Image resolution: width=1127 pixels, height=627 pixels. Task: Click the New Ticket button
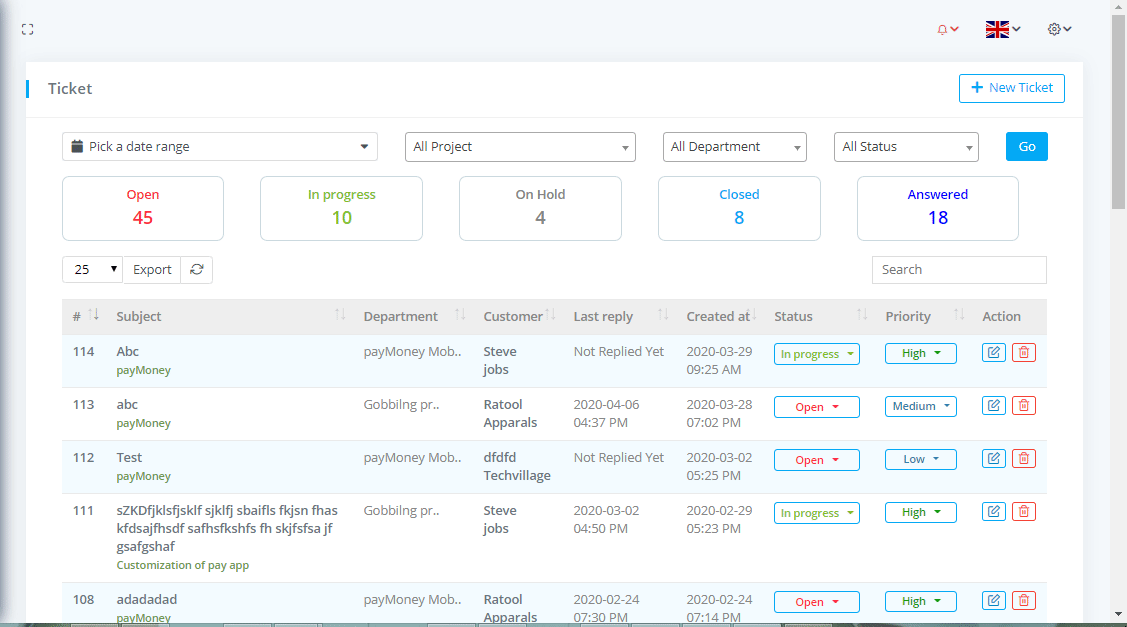[1011, 88]
